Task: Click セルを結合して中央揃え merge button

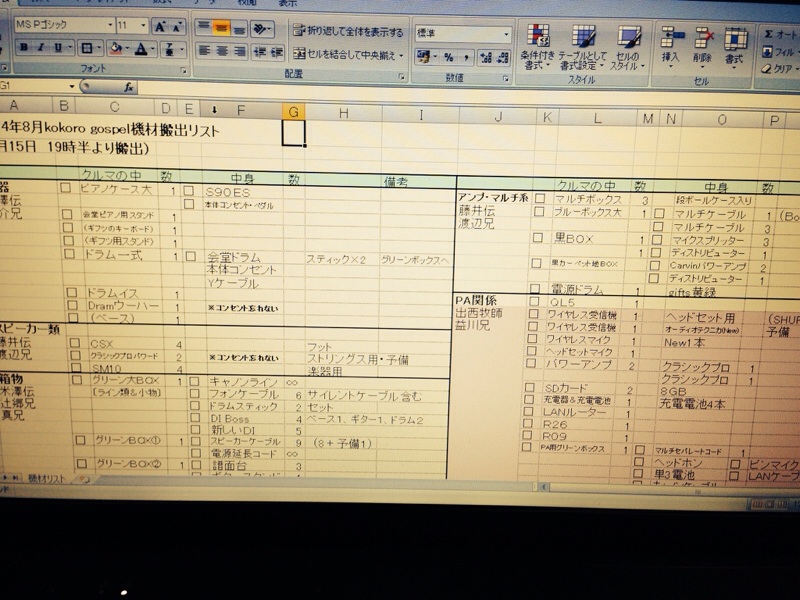Action: coord(349,54)
